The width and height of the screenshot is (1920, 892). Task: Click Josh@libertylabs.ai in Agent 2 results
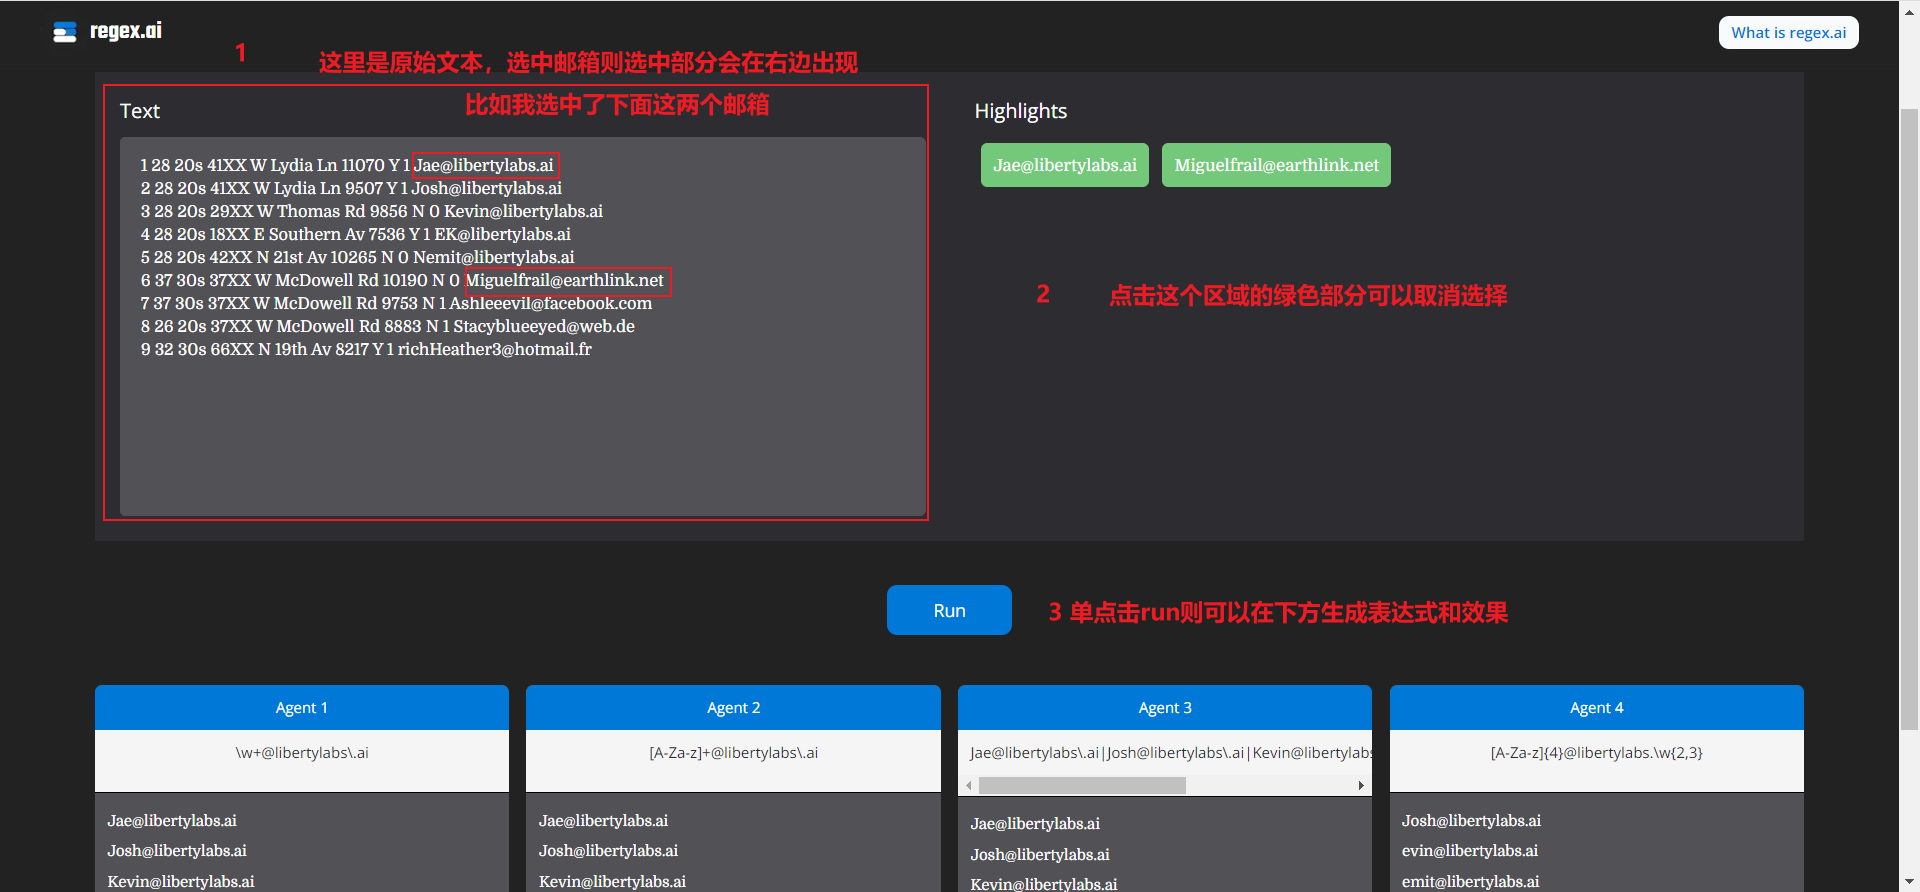click(x=608, y=850)
